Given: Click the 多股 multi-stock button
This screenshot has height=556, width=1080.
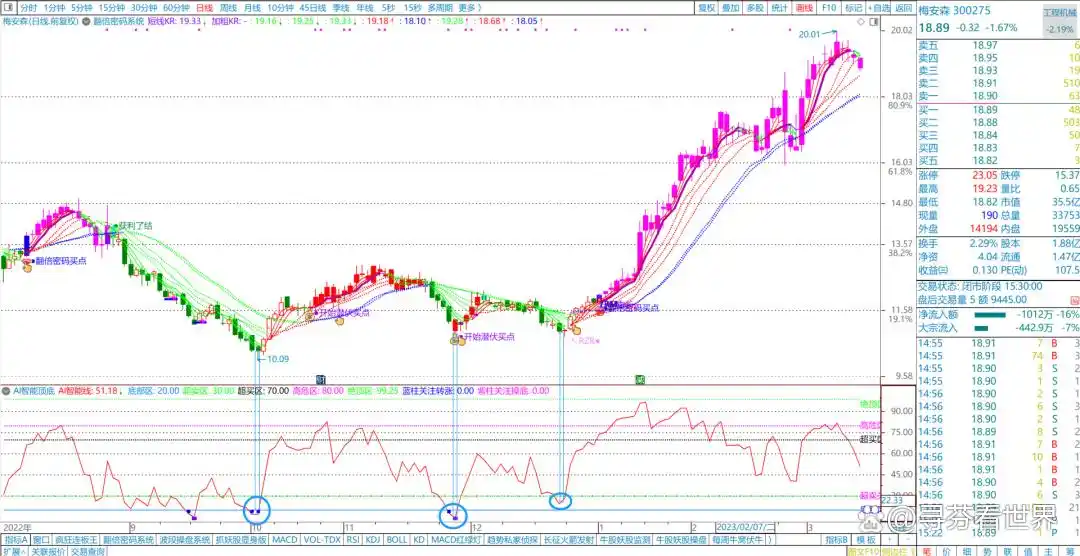Looking at the screenshot, I should point(755,8).
